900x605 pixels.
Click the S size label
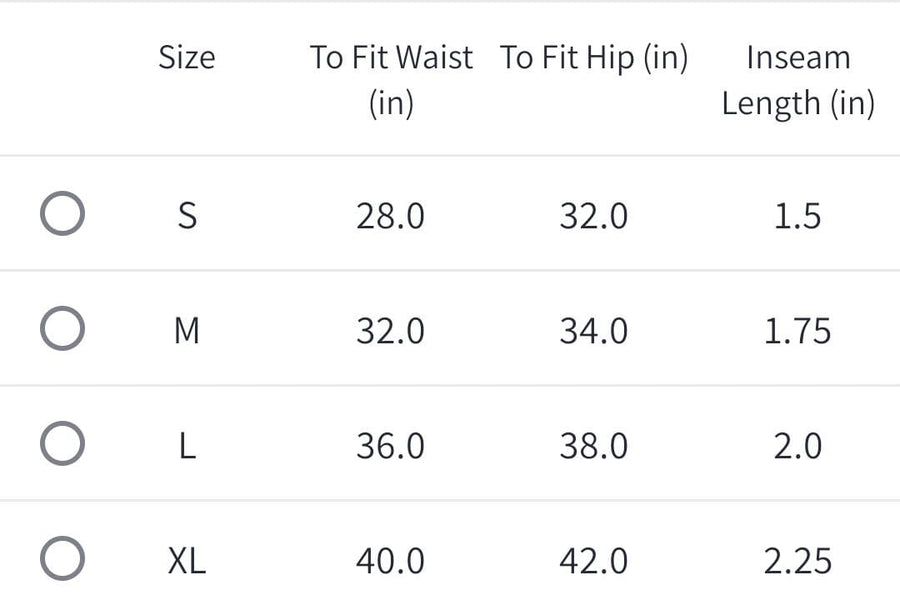click(x=187, y=216)
